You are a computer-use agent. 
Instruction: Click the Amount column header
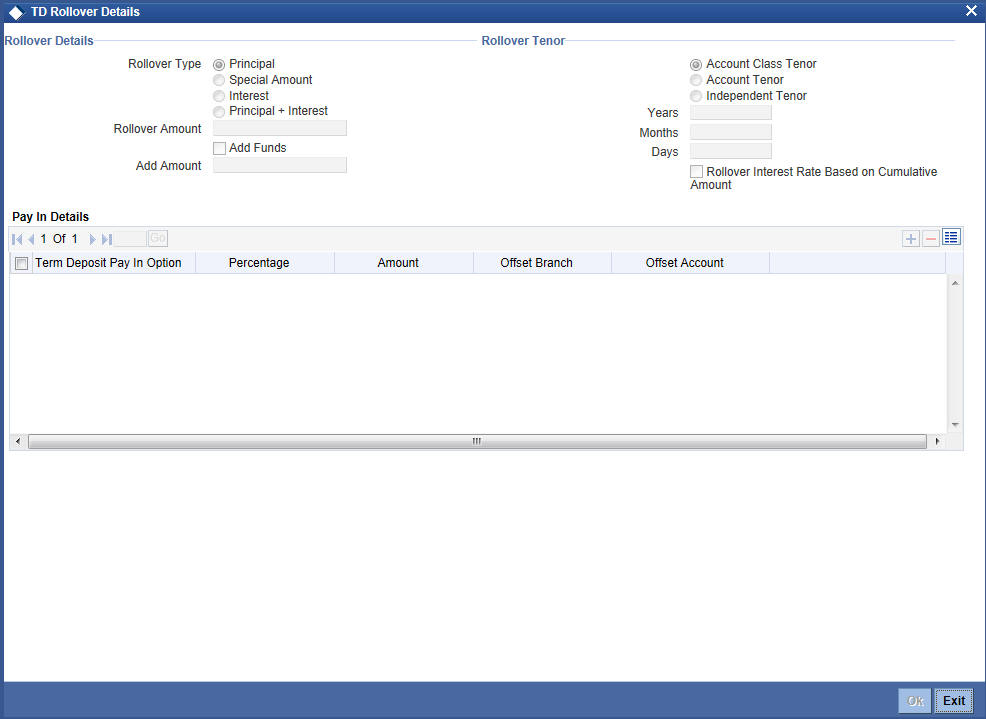[398, 263]
